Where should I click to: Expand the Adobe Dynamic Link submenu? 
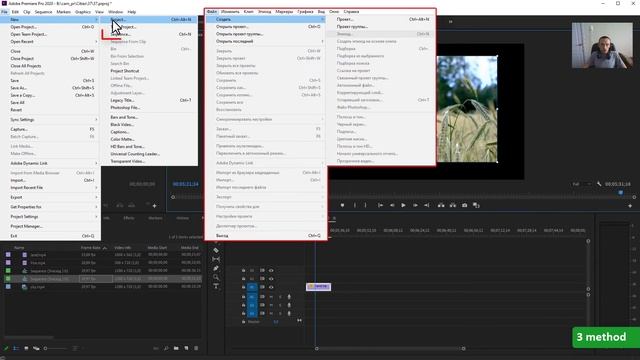click(x=51, y=163)
